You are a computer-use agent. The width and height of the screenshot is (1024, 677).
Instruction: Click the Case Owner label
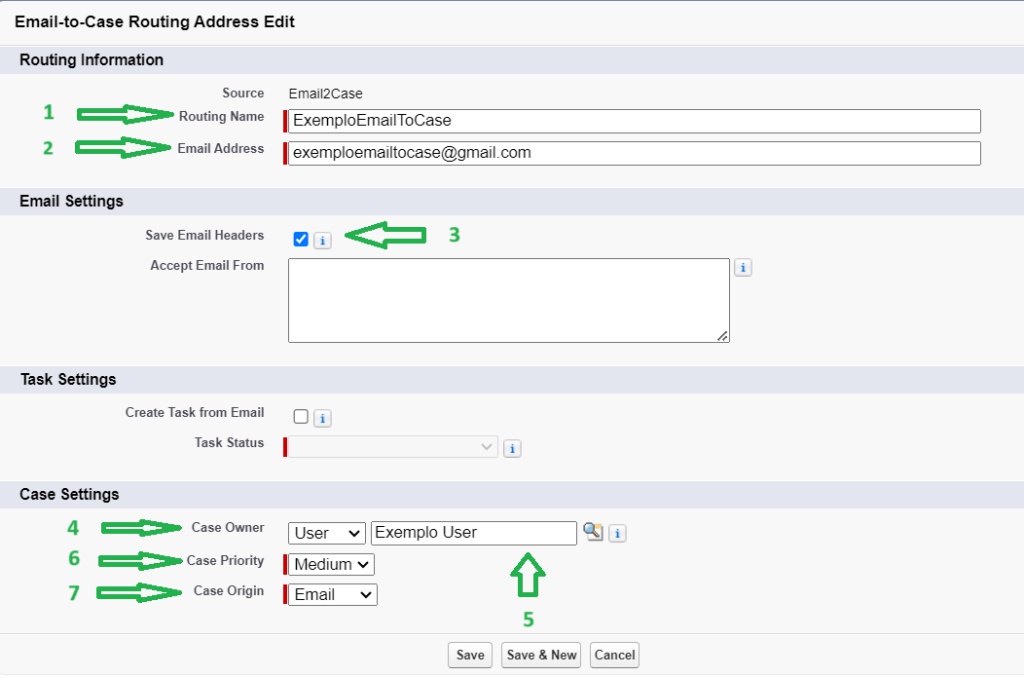click(228, 527)
